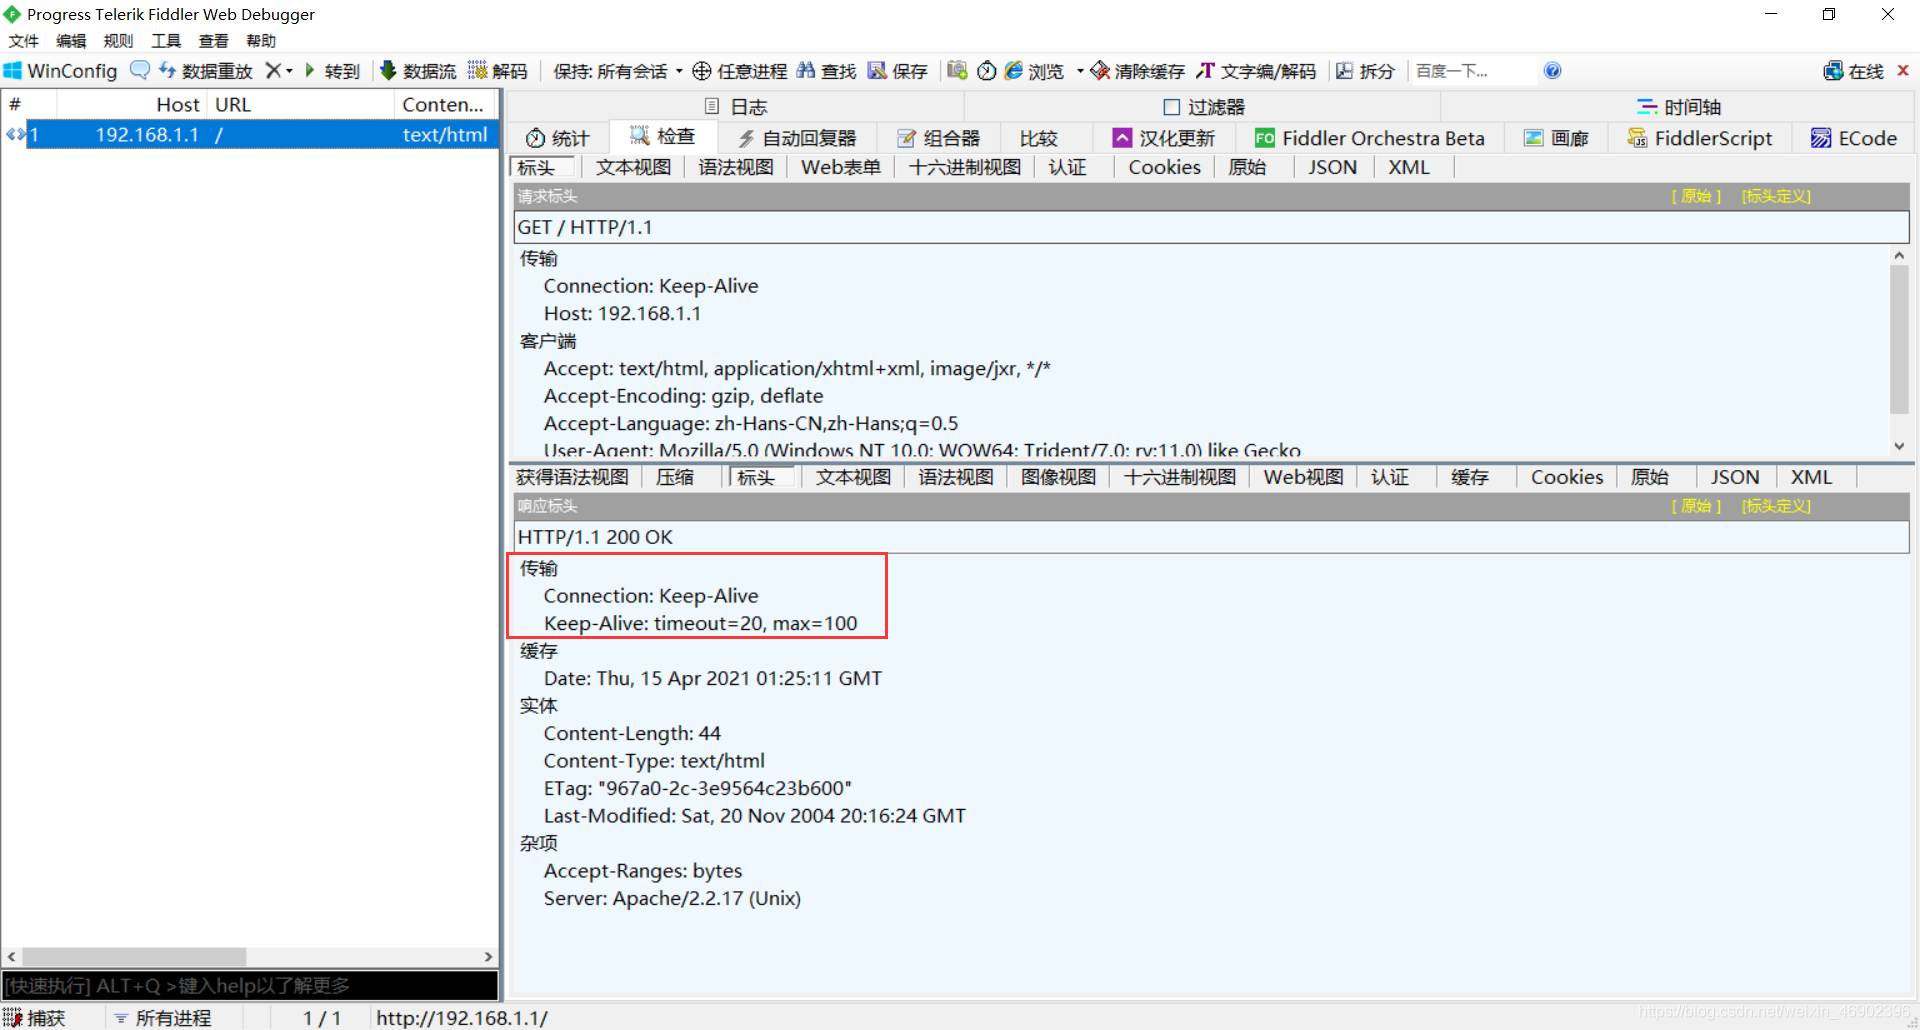The width and height of the screenshot is (1920, 1030).
Task: Select response Web视图 tab
Action: [1303, 477]
